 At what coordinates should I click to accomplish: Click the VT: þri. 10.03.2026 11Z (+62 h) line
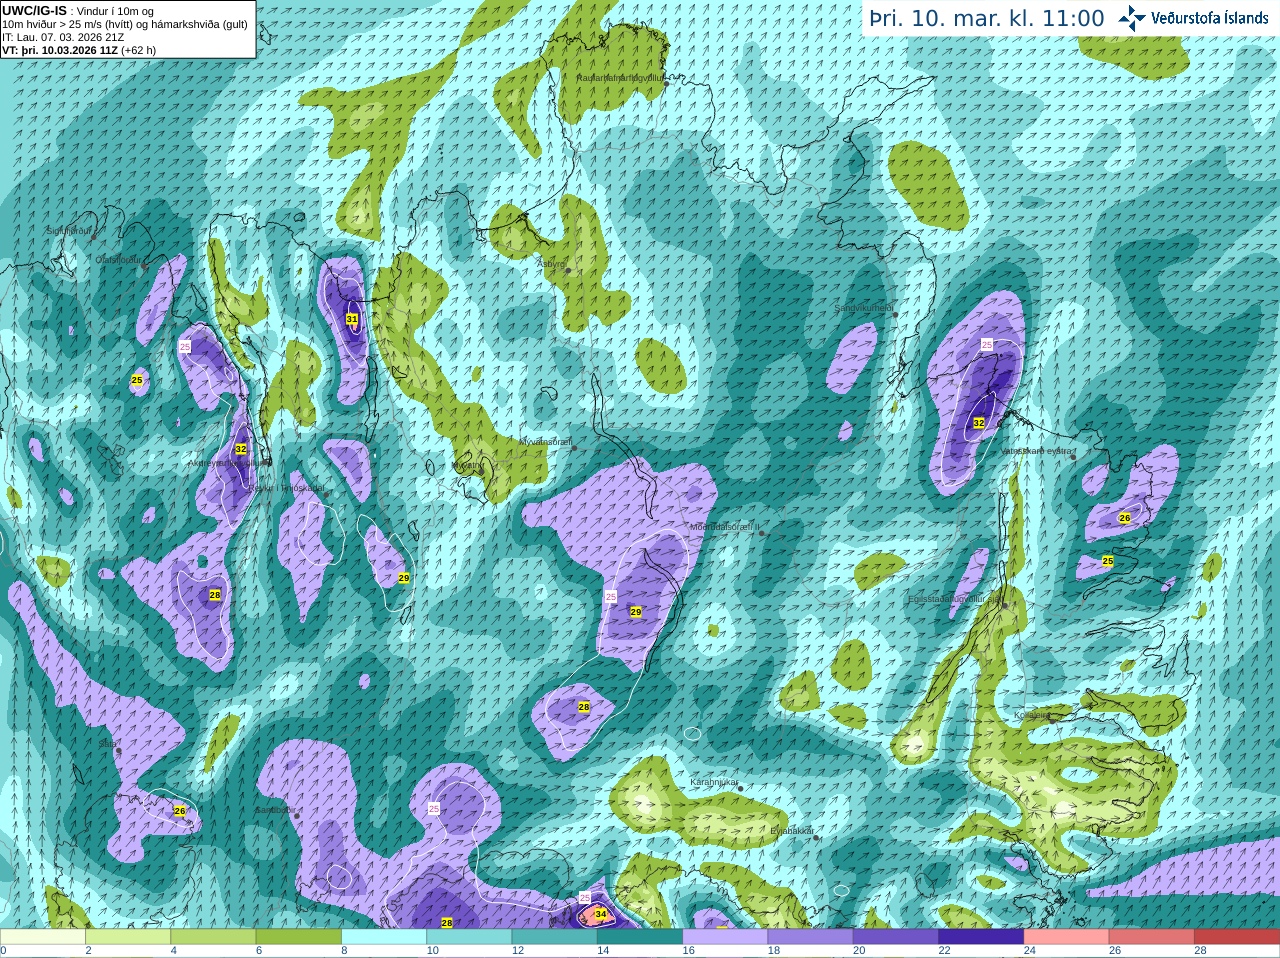(x=79, y=50)
